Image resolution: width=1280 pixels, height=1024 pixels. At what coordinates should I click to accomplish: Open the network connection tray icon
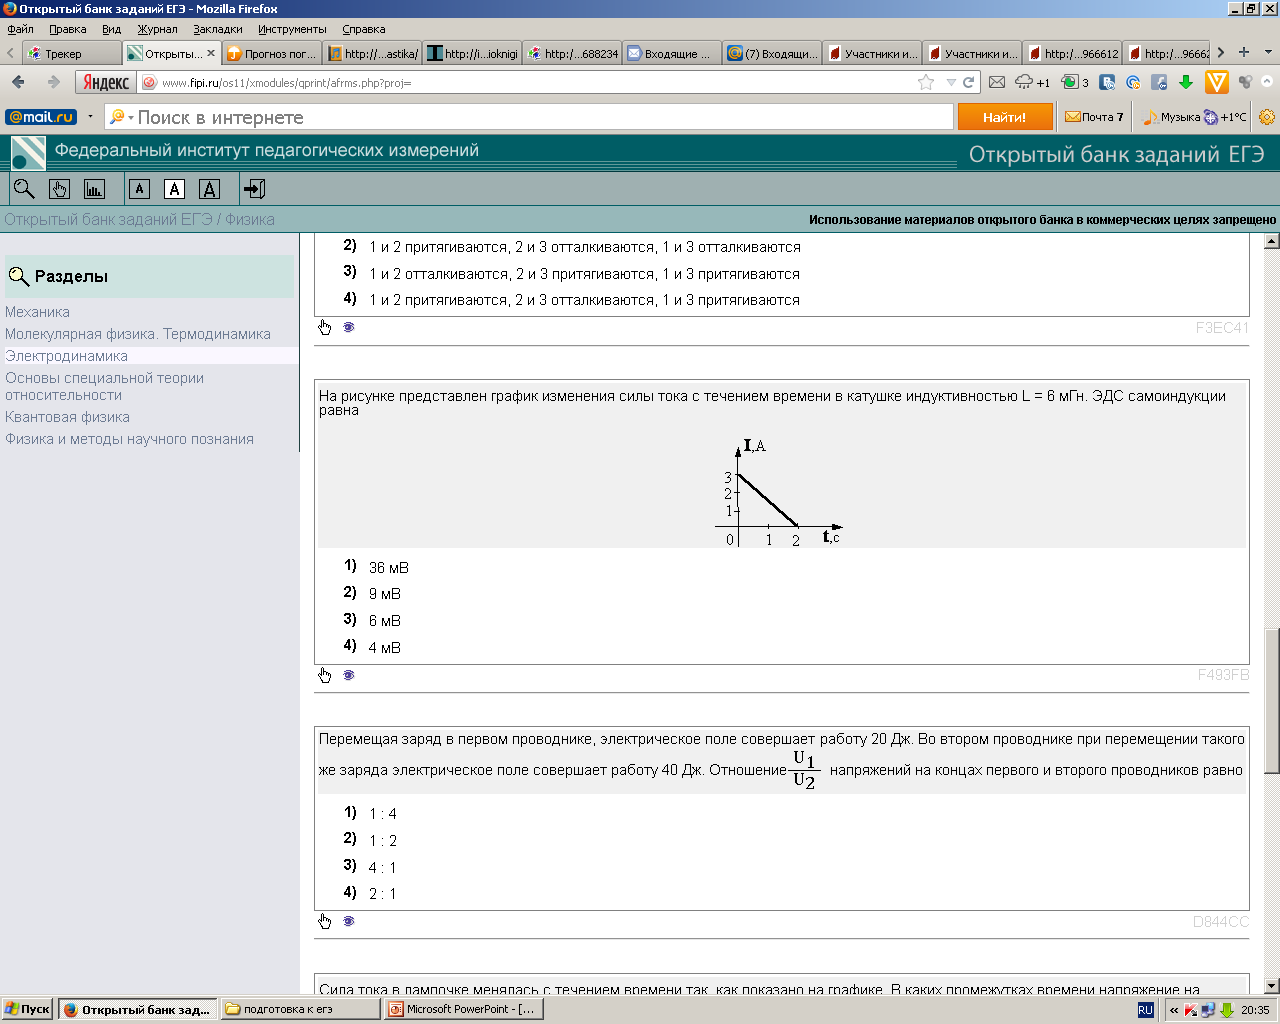pos(1208,1010)
